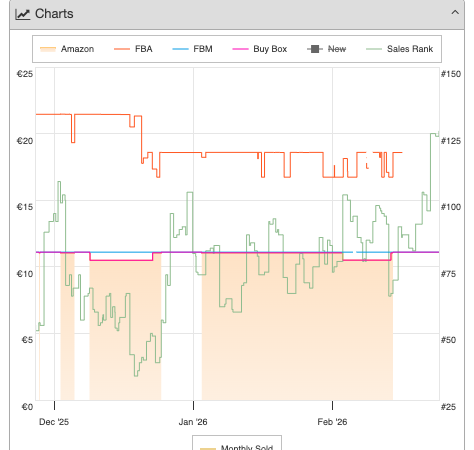Viewport: 474px width, 450px height.
Task: Toggle the Amazon series in the legend
Action: click(67, 49)
